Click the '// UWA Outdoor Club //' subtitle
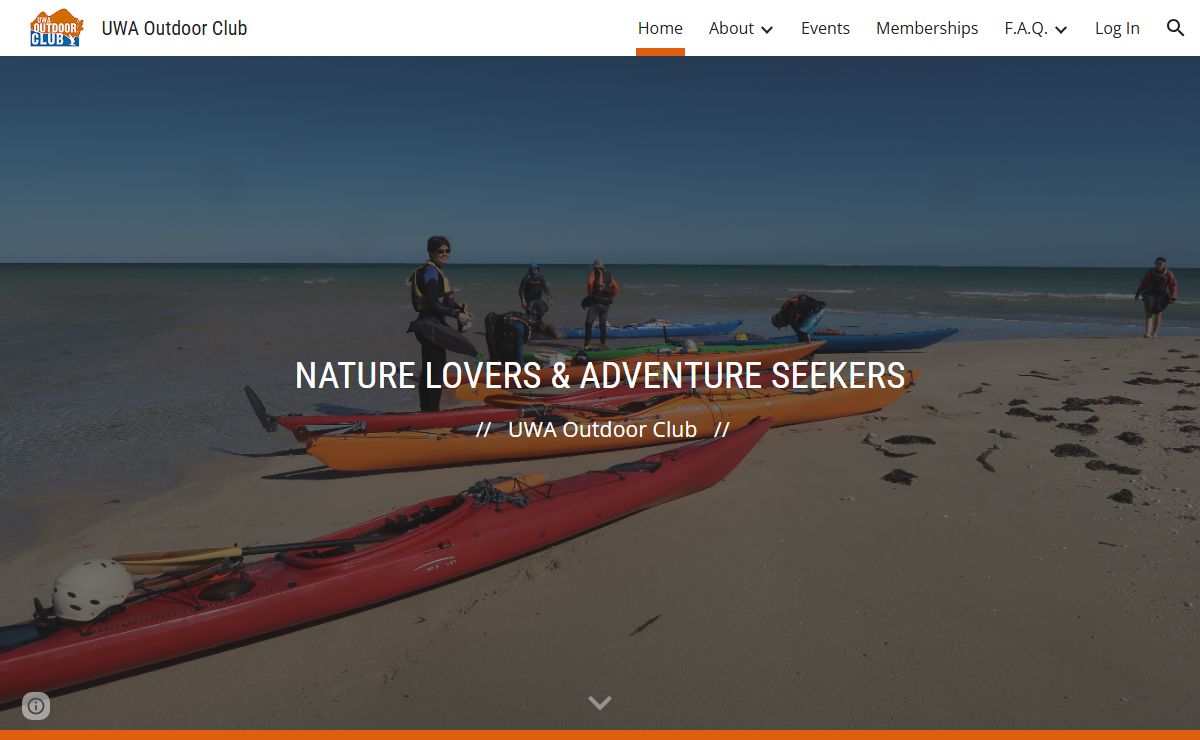This screenshot has height=740, width=1200. (602, 429)
